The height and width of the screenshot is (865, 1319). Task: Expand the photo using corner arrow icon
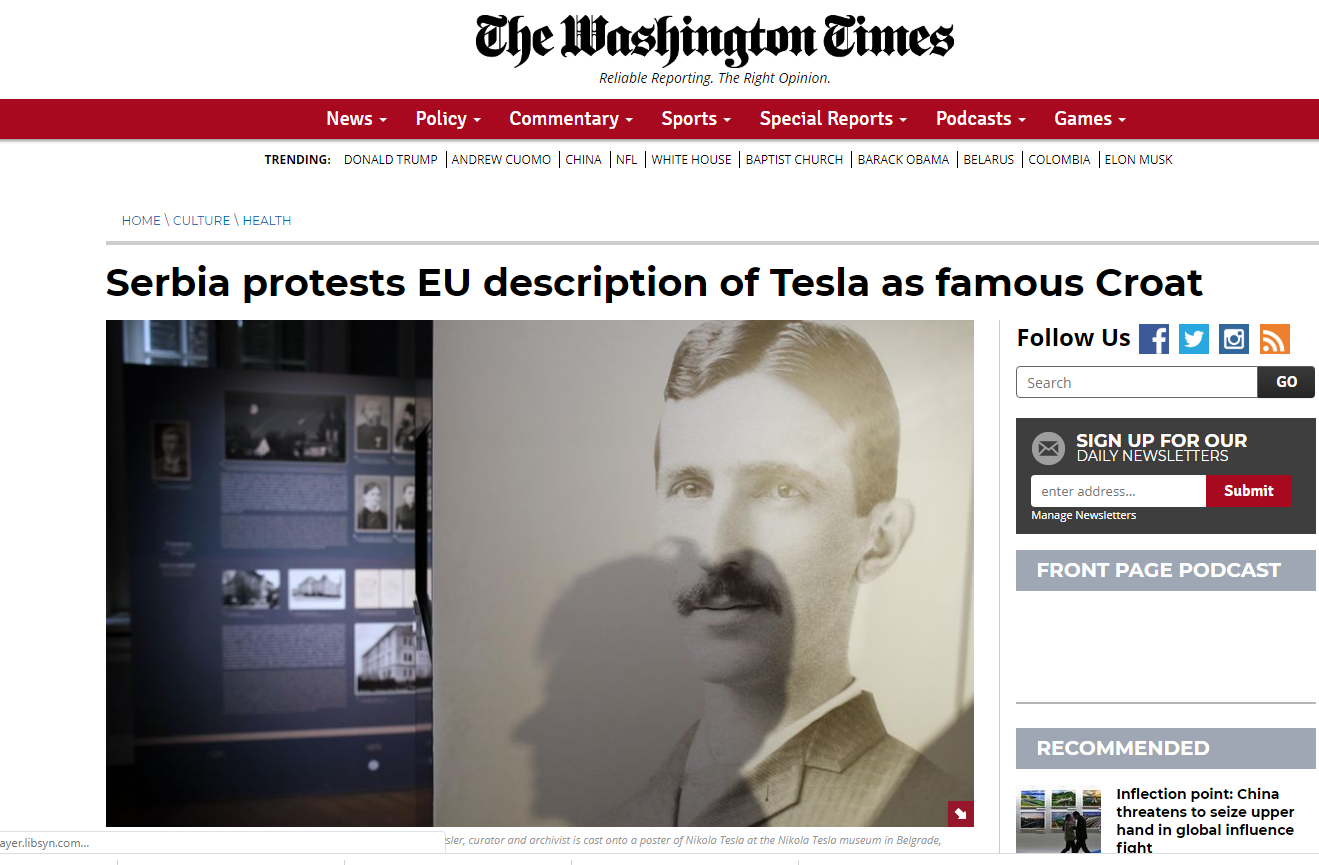pyautogui.click(x=960, y=814)
